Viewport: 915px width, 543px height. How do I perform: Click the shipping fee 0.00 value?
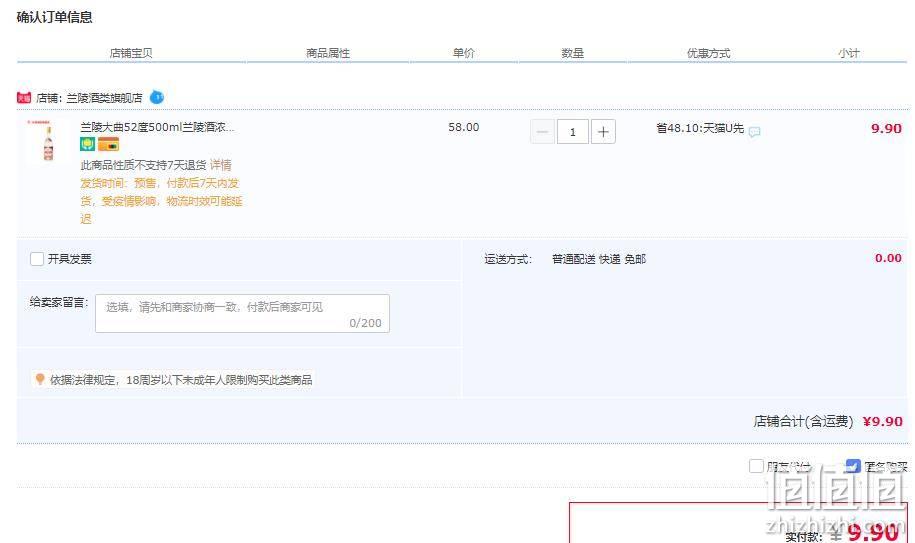(888, 258)
